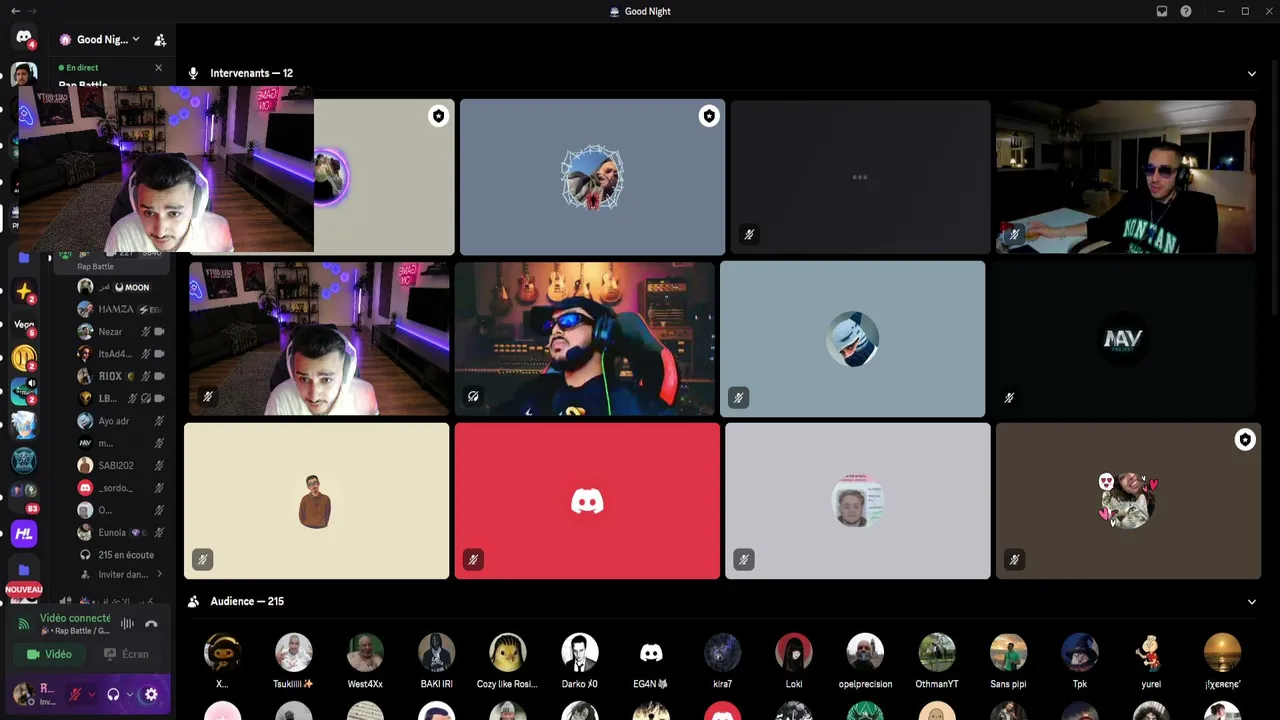Open the invite members icon beside Good Night
The image size is (1280, 720).
coord(160,40)
